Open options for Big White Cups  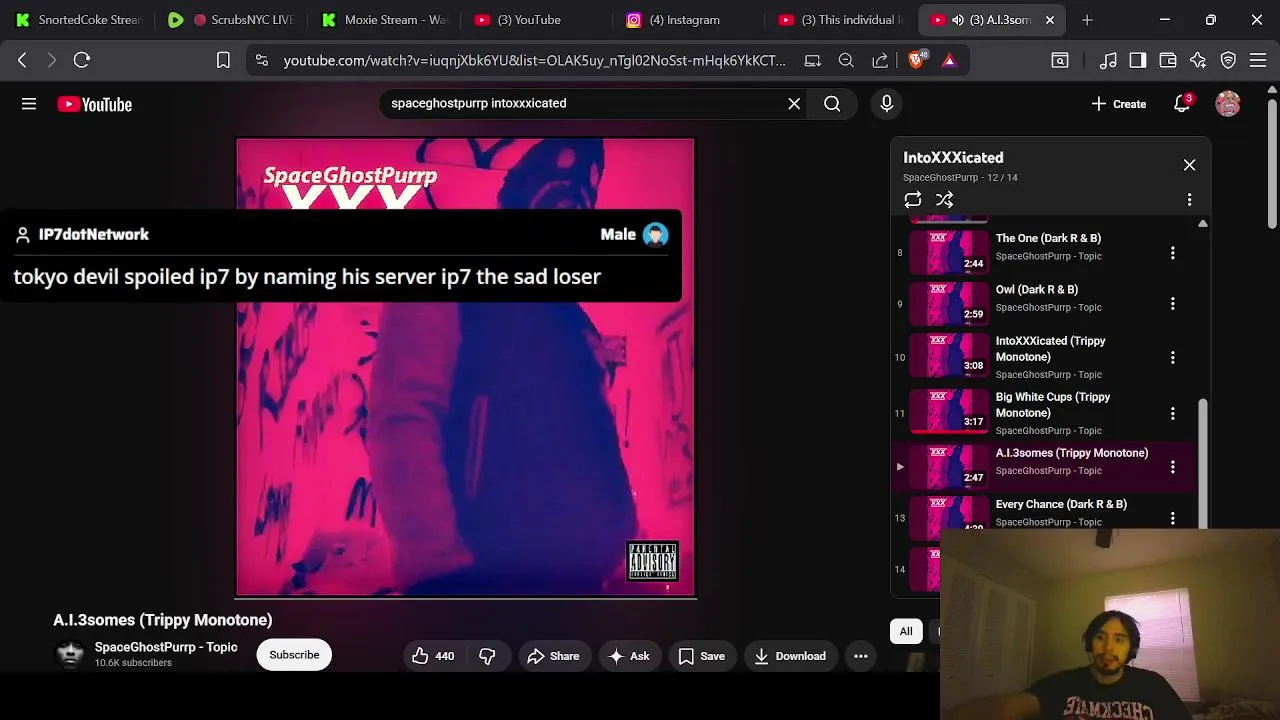[1173, 413]
